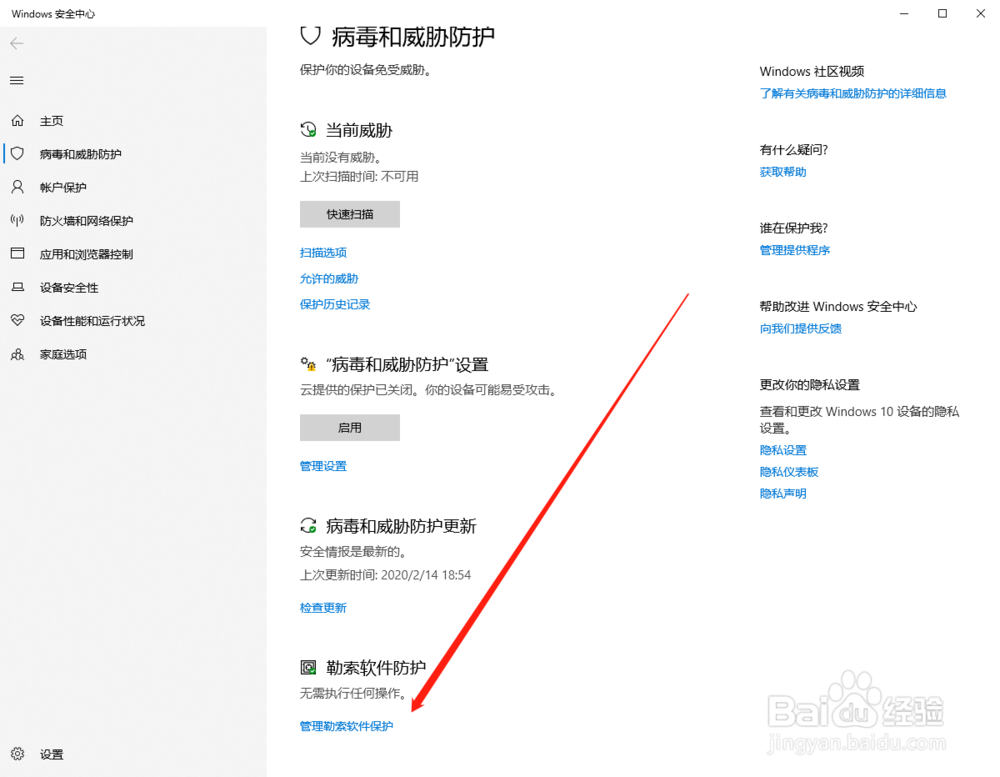Open 隐私仪表板 link
This screenshot has height=777, width=1000.
[x=789, y=472]
